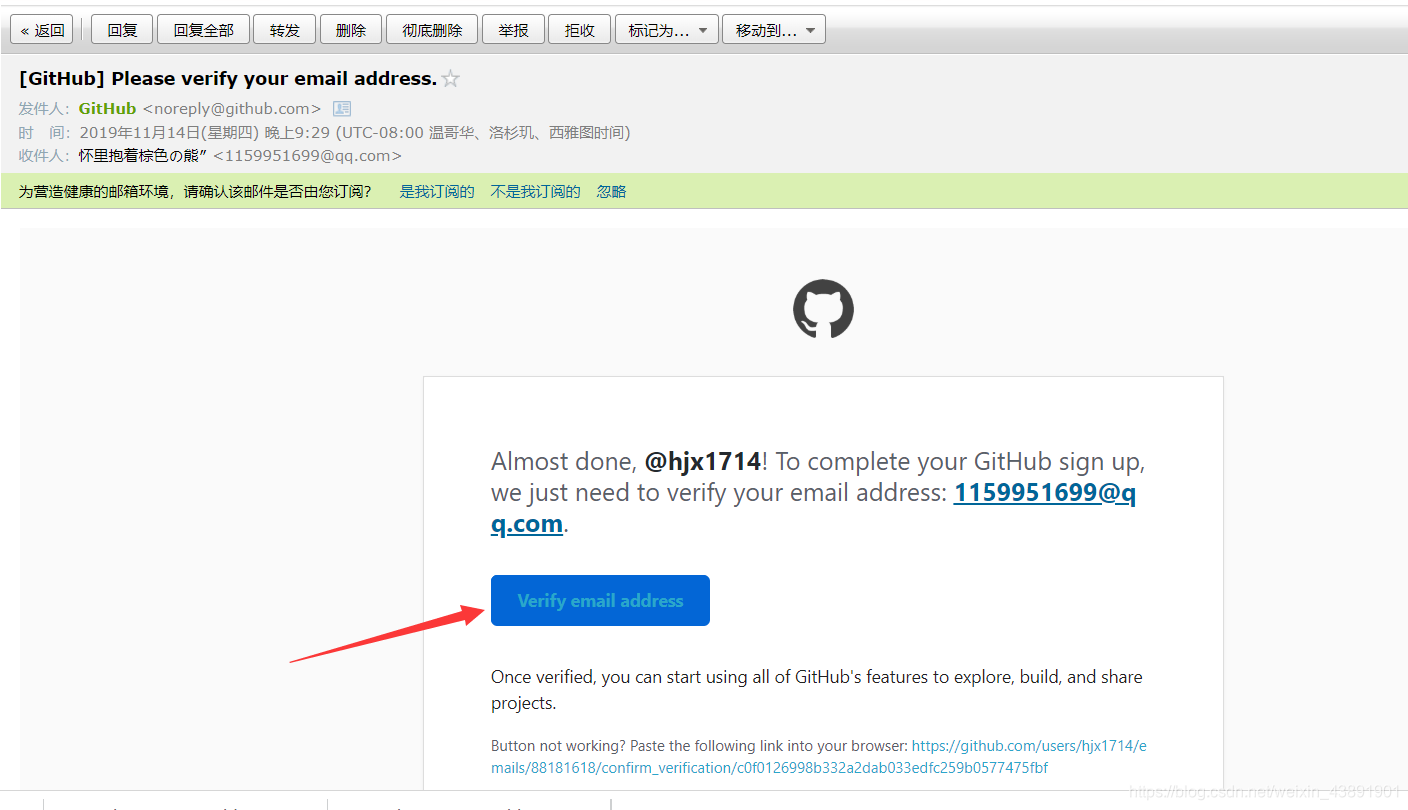This screenshot has height=810, width=1408.
Task: Open the sender contact card icon
Action: click(x=342, y=108)
